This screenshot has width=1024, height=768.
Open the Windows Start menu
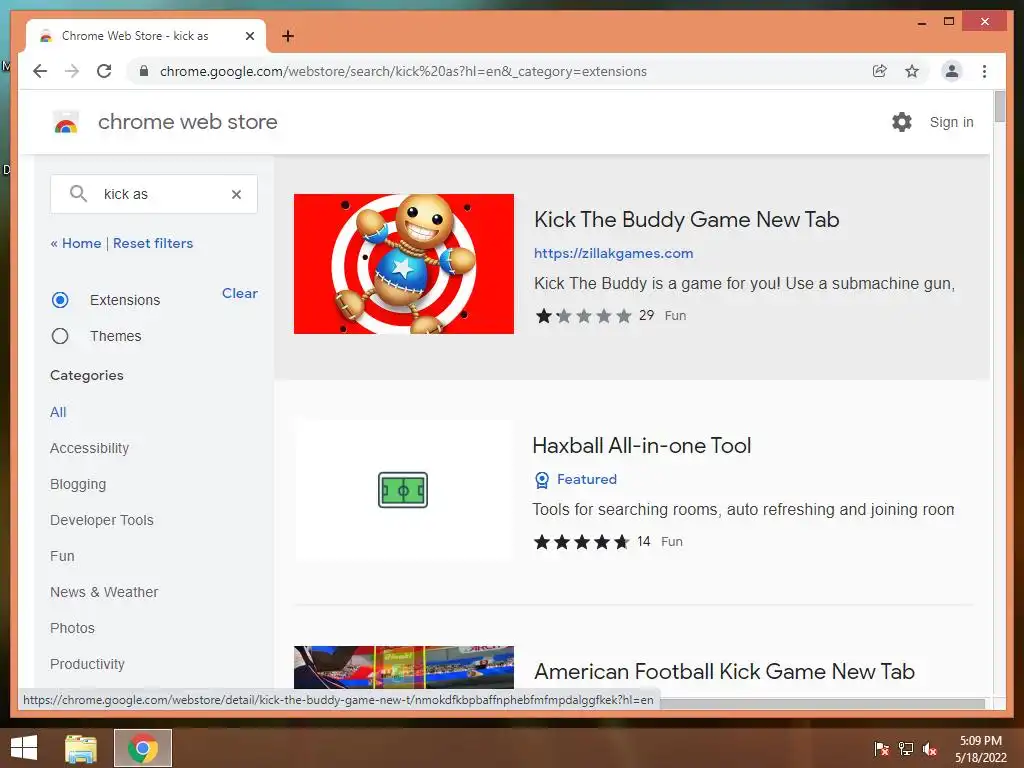point(24,748)
